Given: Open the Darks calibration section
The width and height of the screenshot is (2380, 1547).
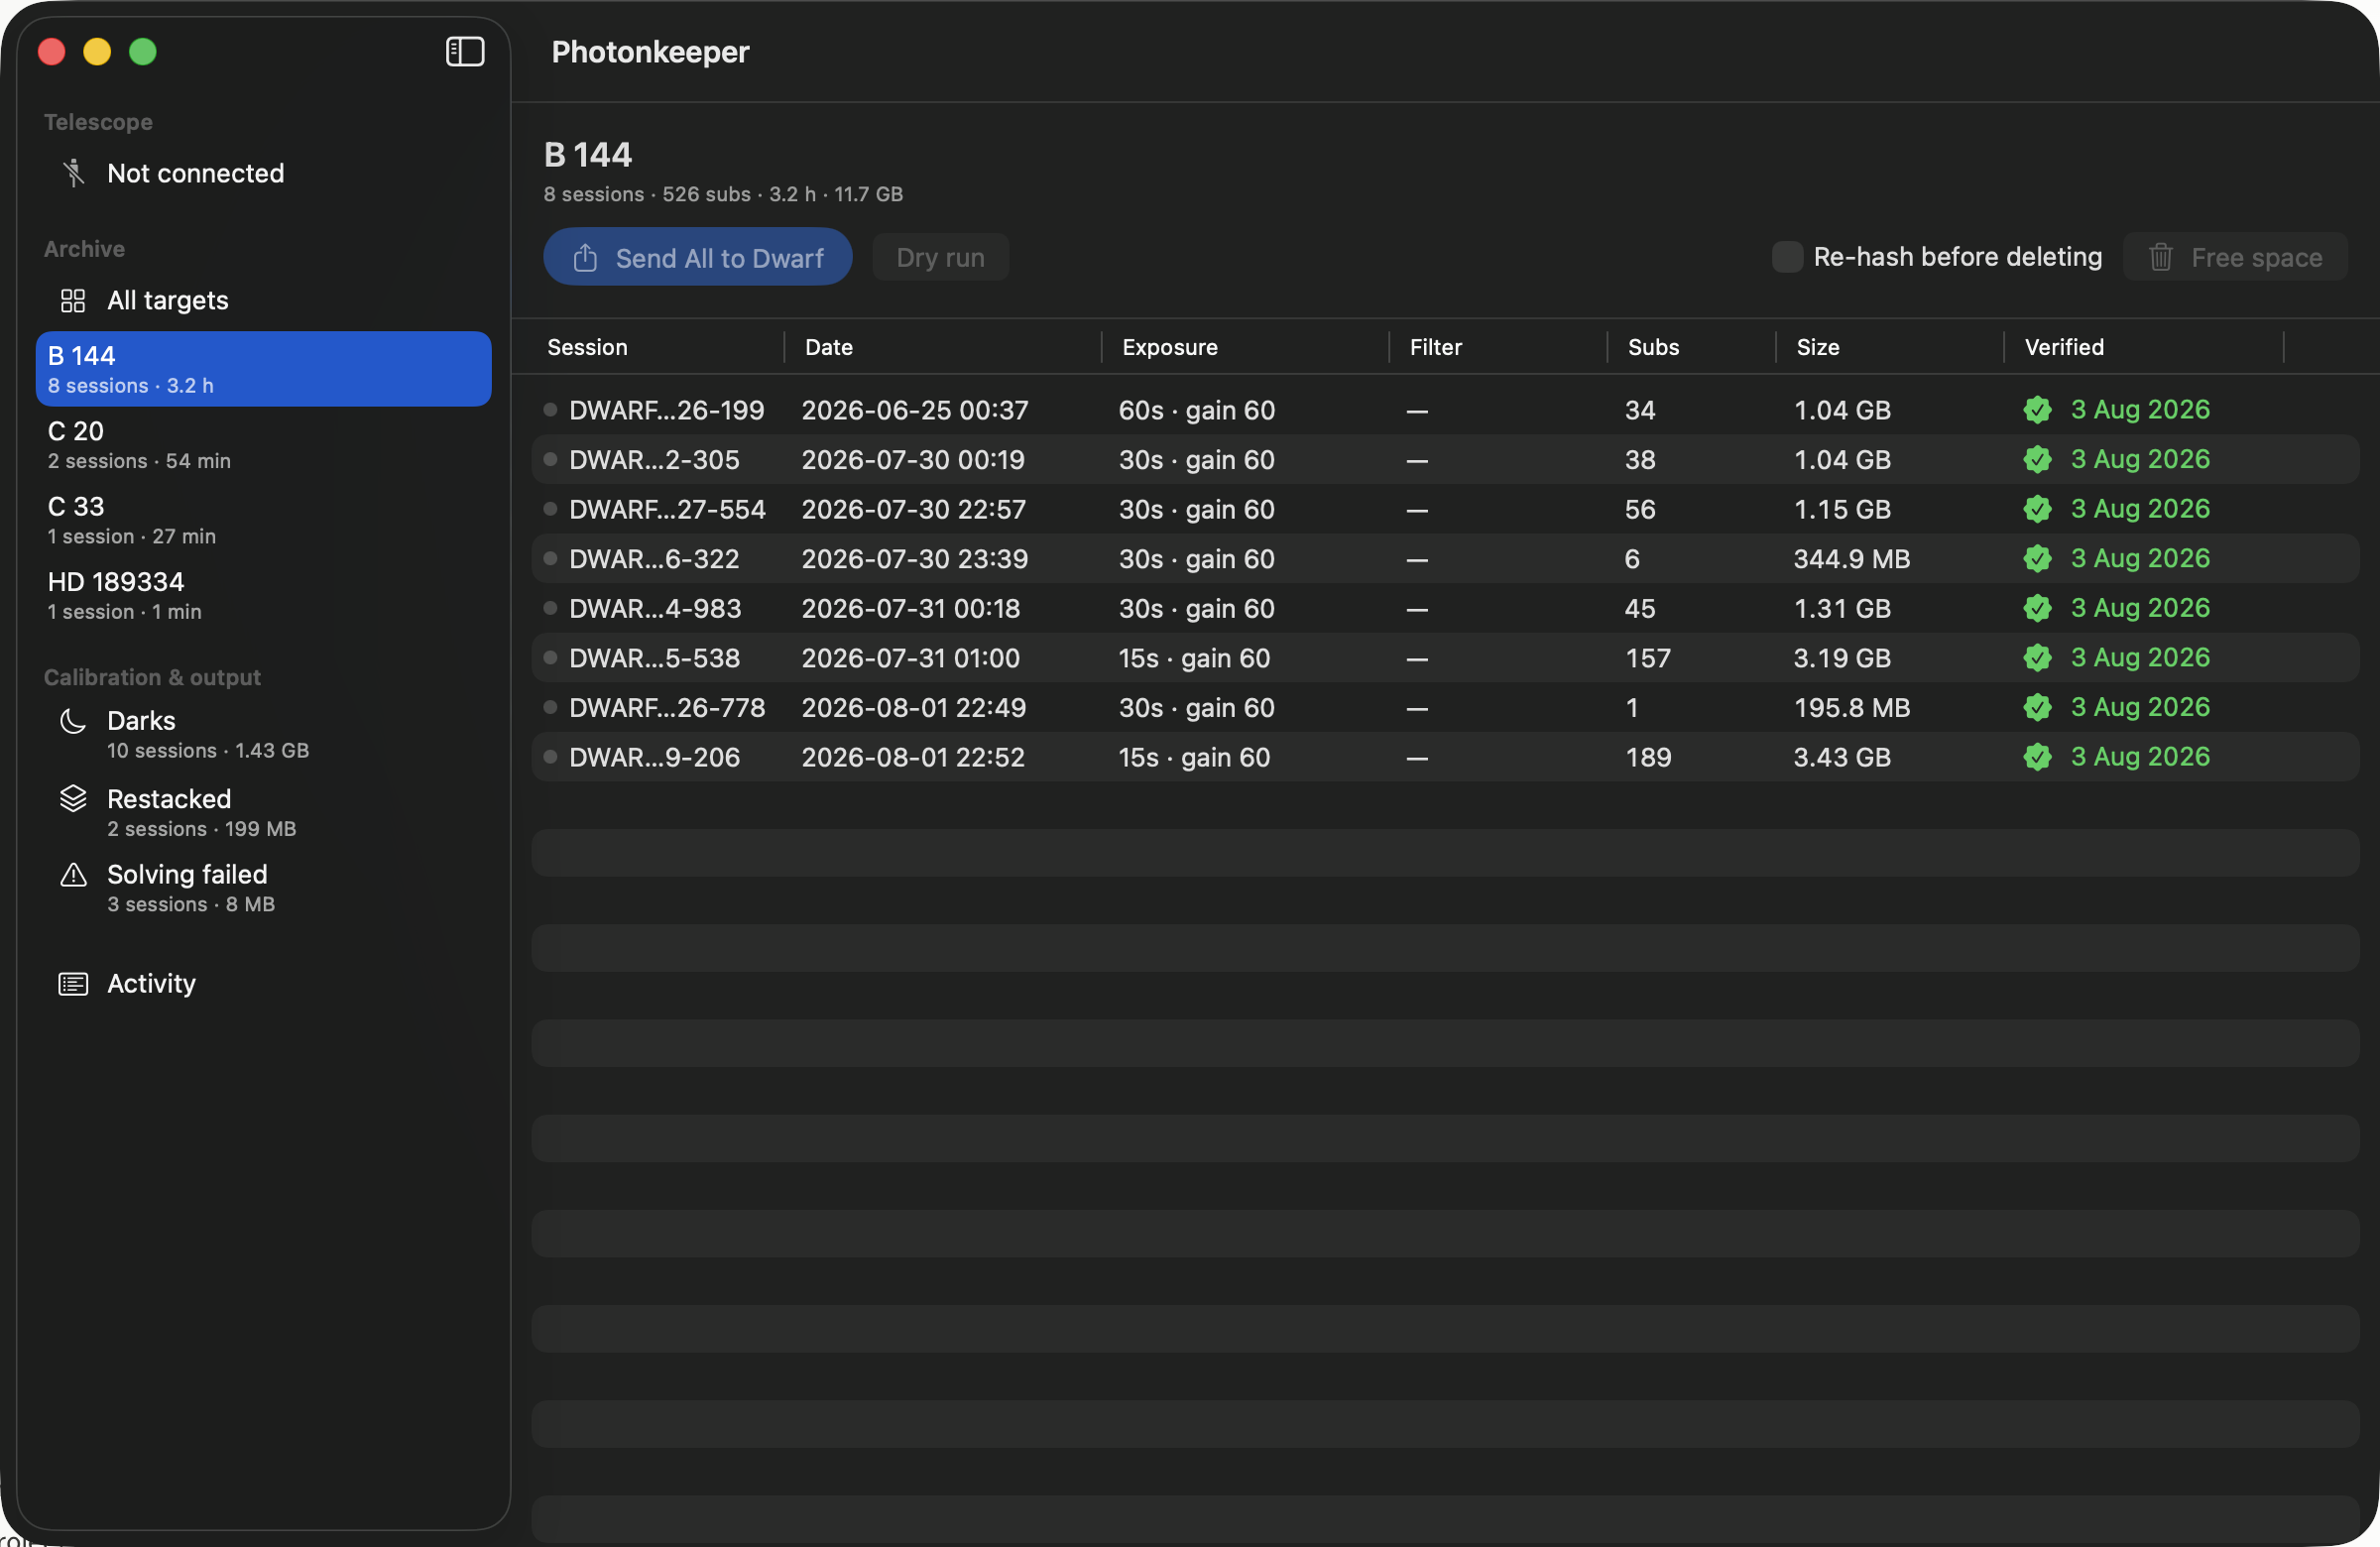Looking at the screenshot, I should 264,734.
